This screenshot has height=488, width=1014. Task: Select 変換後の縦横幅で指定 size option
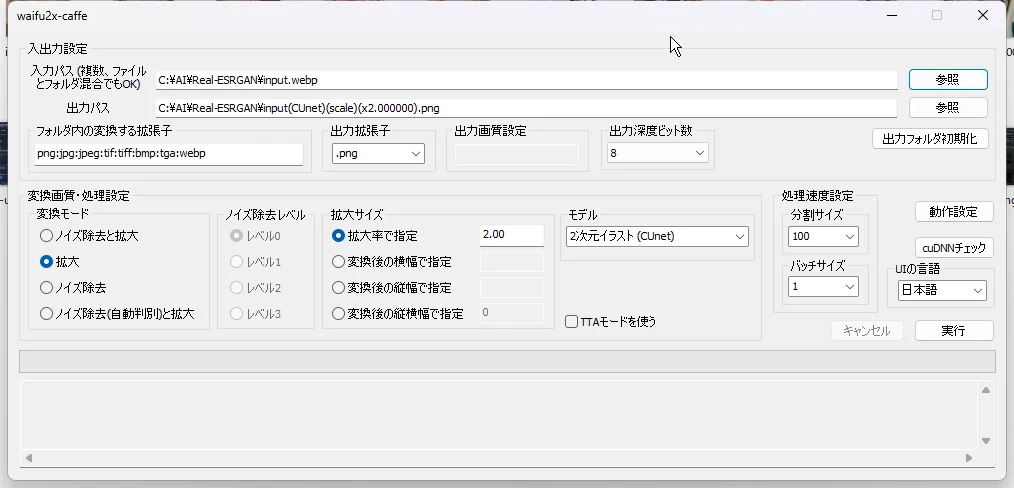click(338, 314)
